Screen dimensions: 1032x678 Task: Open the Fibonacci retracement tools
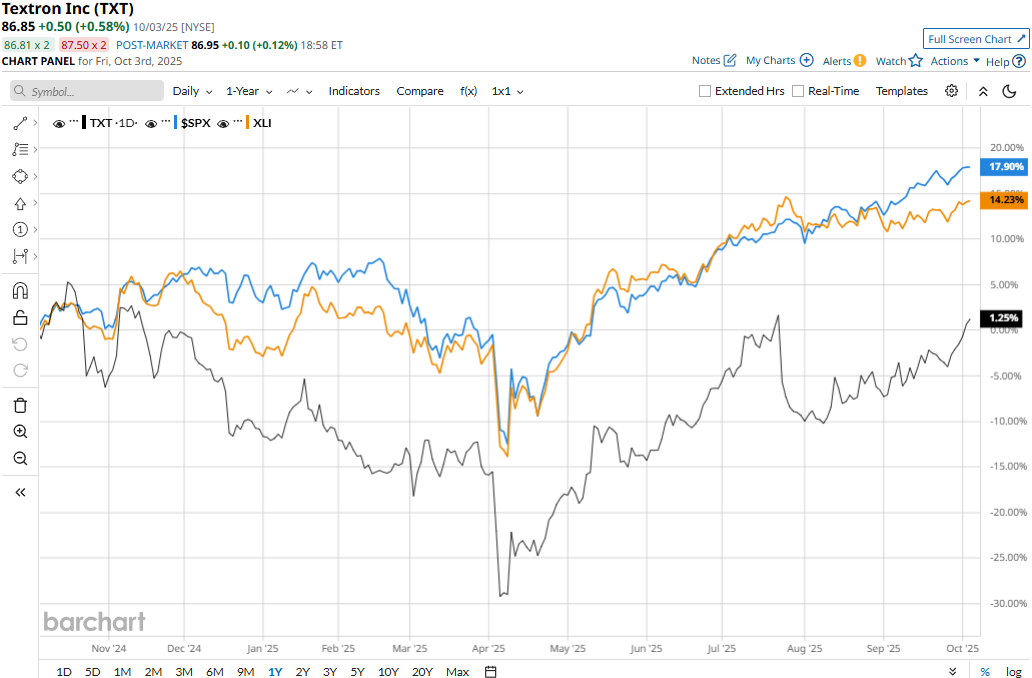tap(20, 149)
